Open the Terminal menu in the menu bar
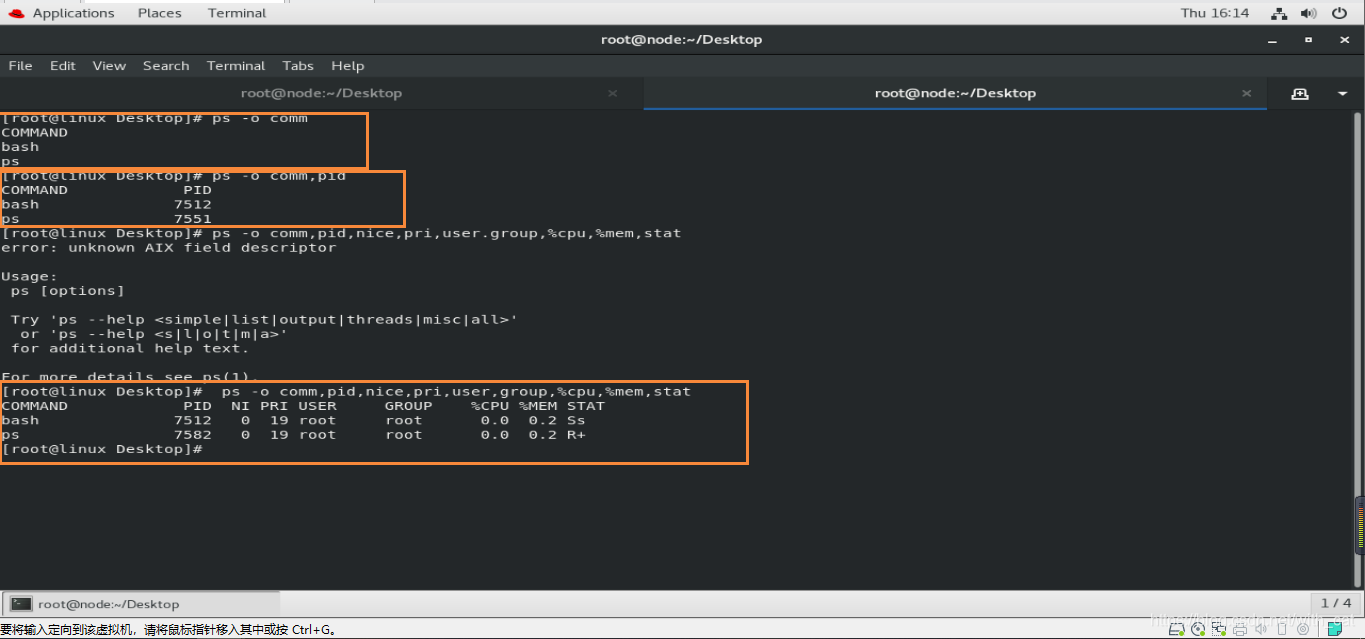Image resolution: width=1365 pixels, height=639 pixels. 236,66
